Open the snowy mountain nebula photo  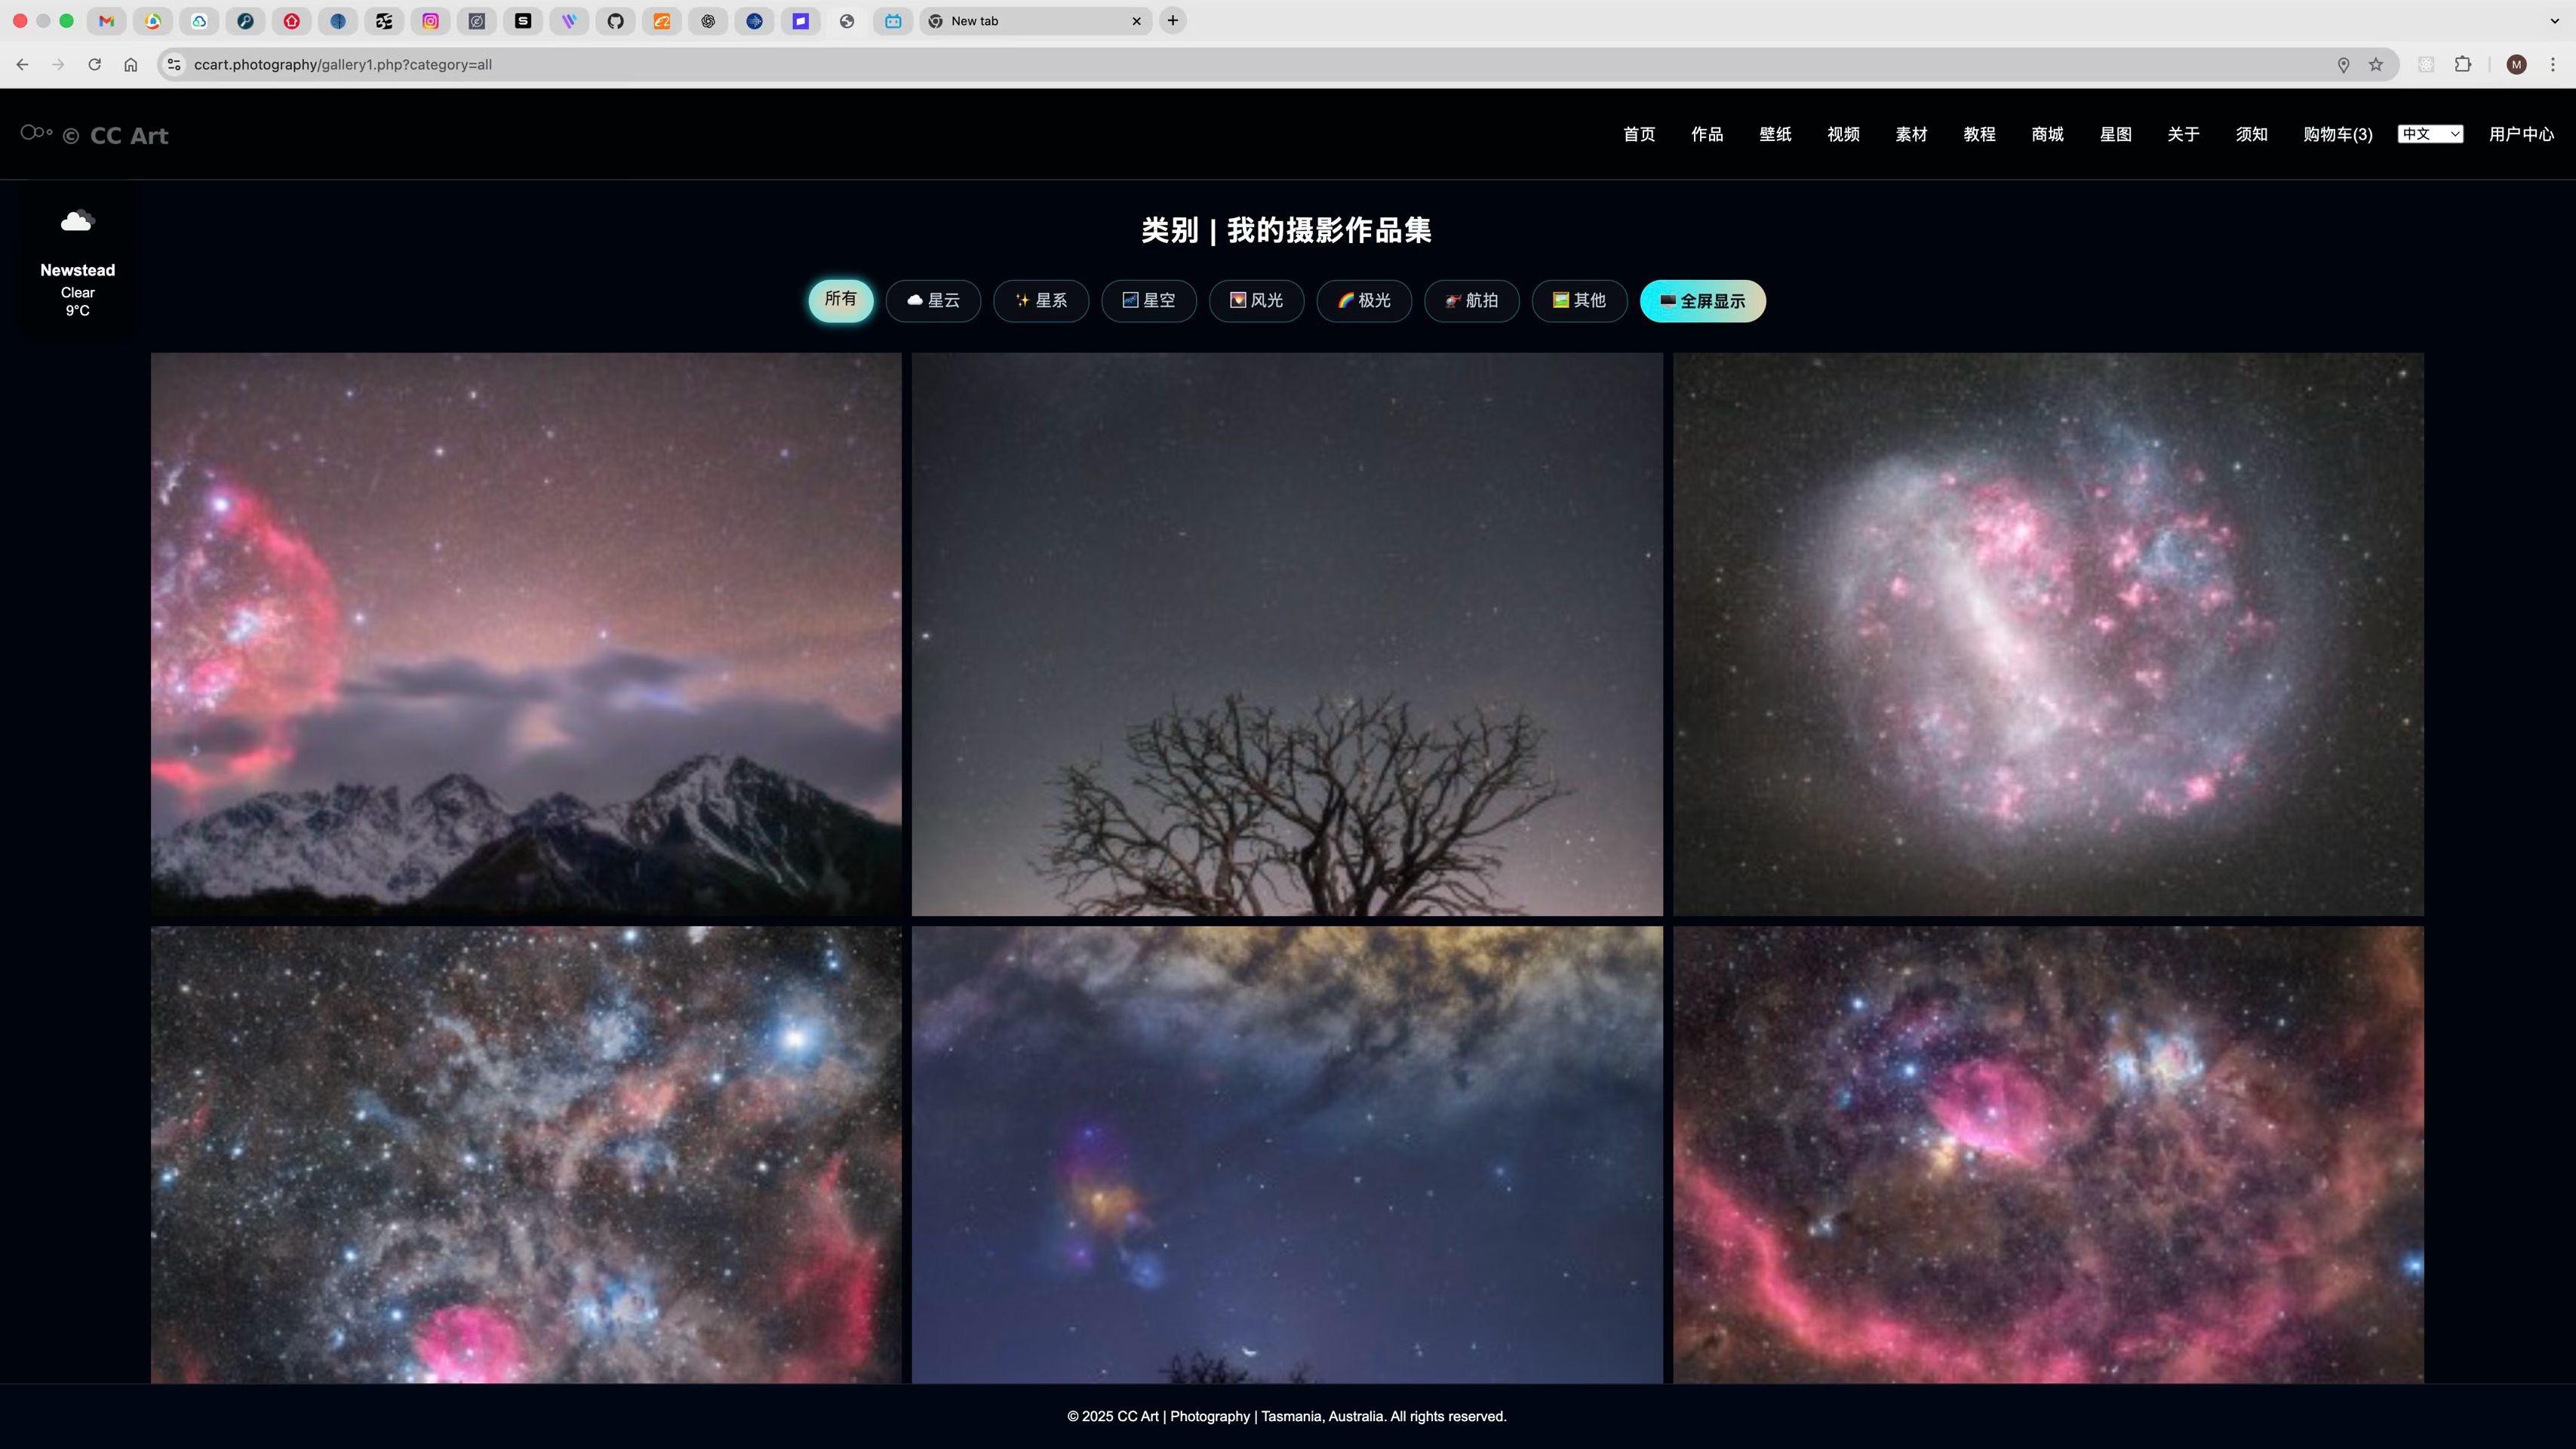pyautogui.click(x=526, y=634)
